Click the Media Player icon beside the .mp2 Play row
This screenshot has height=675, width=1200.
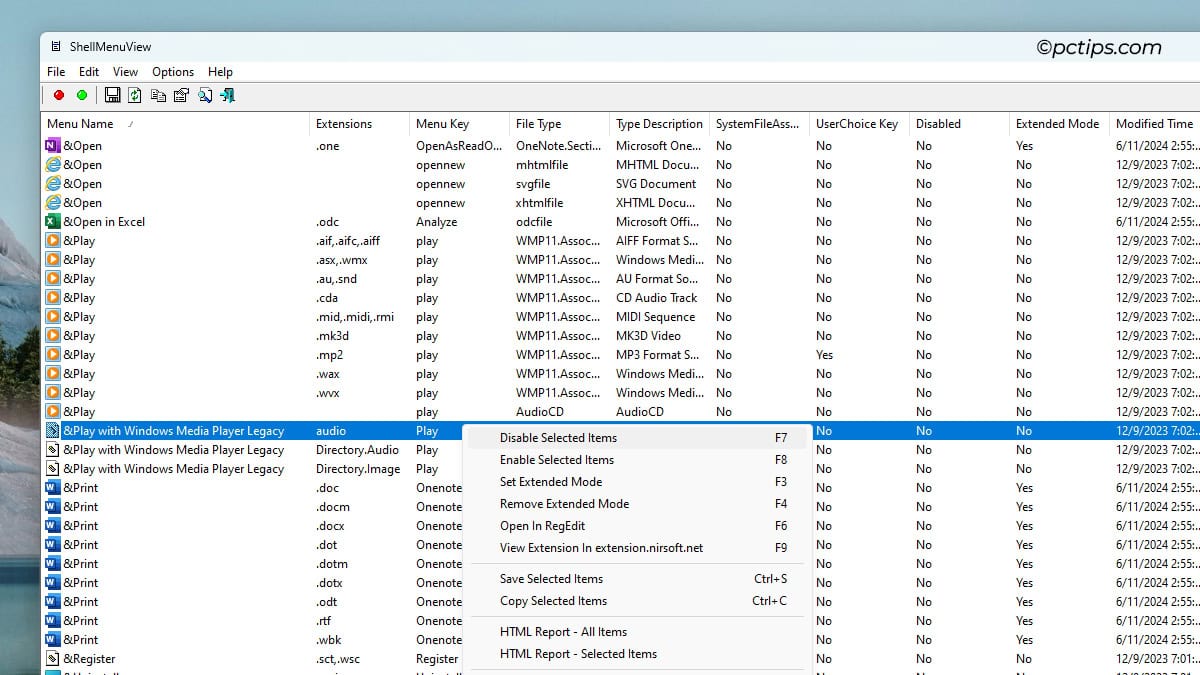(x=52, y=354)
